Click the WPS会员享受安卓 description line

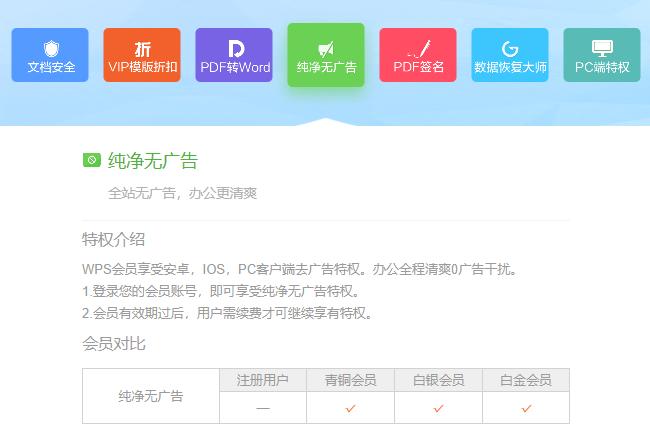[x=300, y=269]
